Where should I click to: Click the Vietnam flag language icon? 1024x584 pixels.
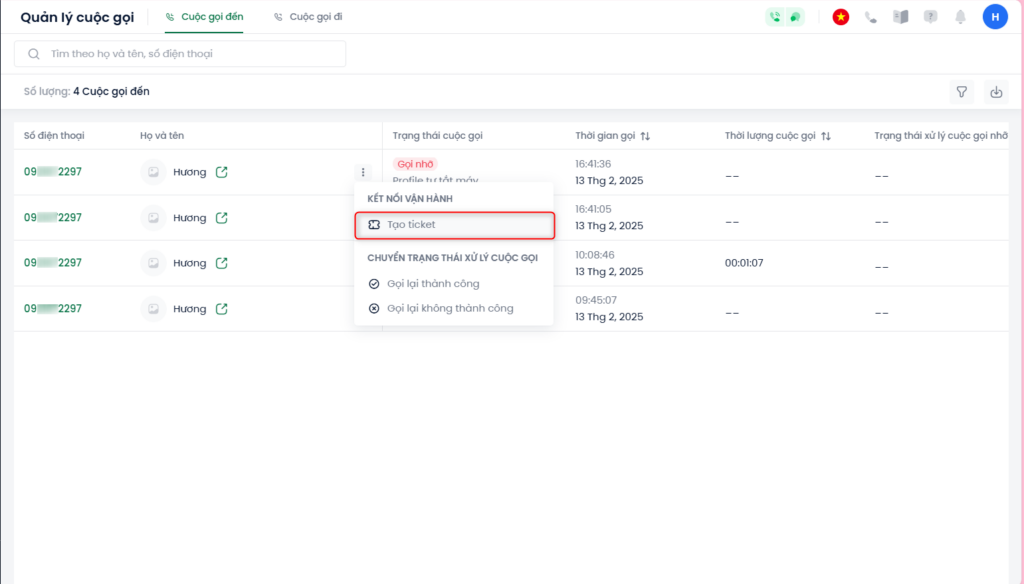pyautogui.click(x=840, y=17)
